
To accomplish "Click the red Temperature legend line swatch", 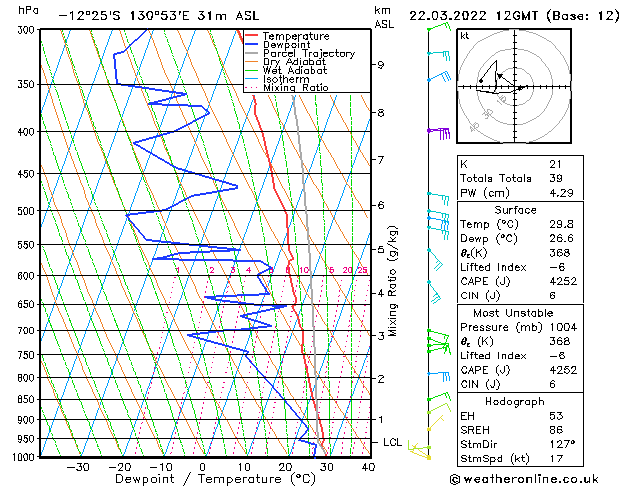I will tap(251, 36).
